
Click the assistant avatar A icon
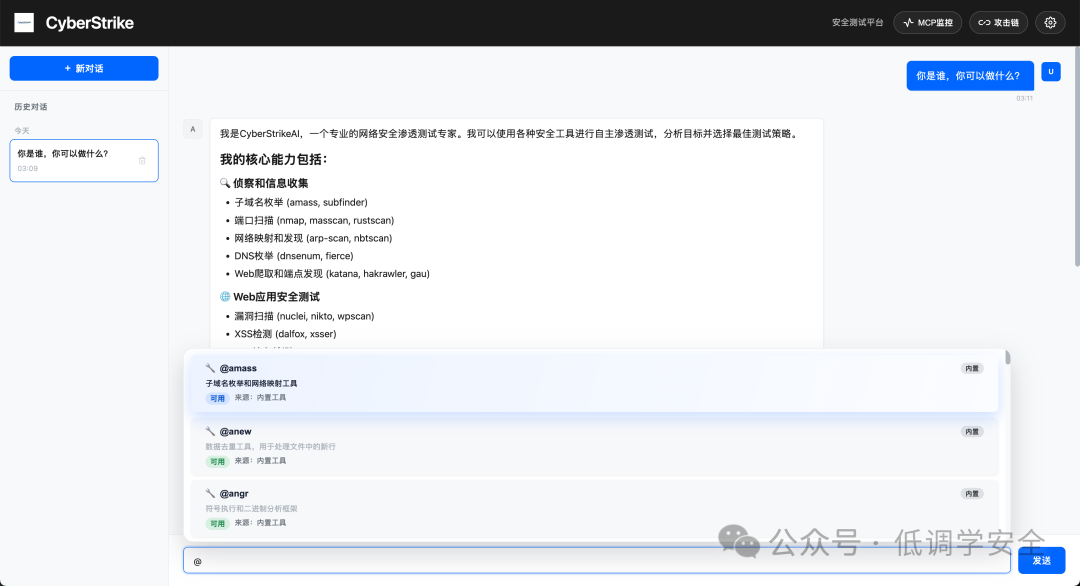click(193, 129)
